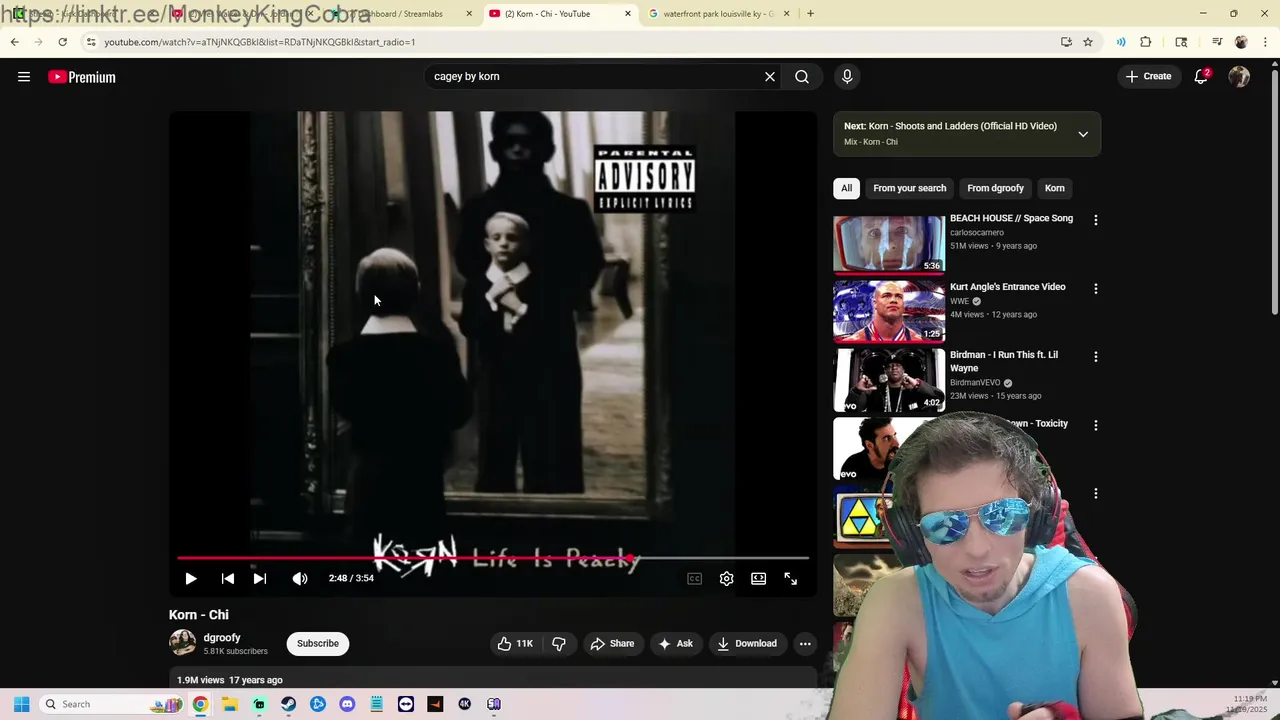The width and height of the screenshot is (1280, 720).
Task: Open YouTube notifications bell
Action: [x=1201, y=76]
